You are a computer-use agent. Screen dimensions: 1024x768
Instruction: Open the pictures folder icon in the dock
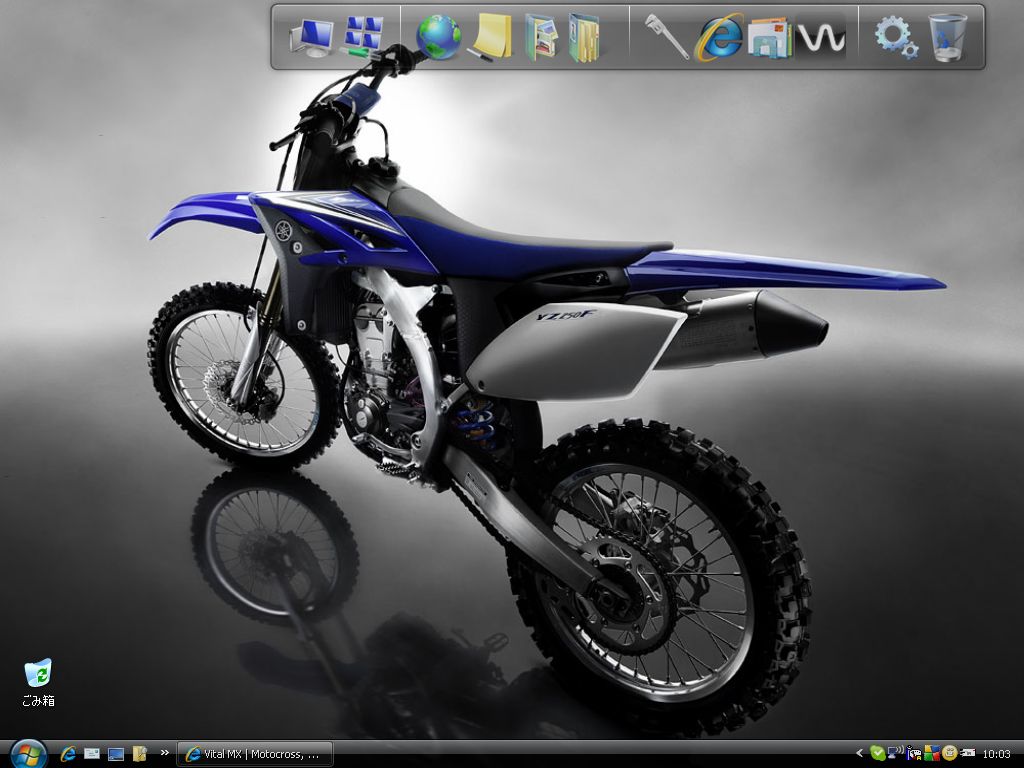click(x=541, y=37)
